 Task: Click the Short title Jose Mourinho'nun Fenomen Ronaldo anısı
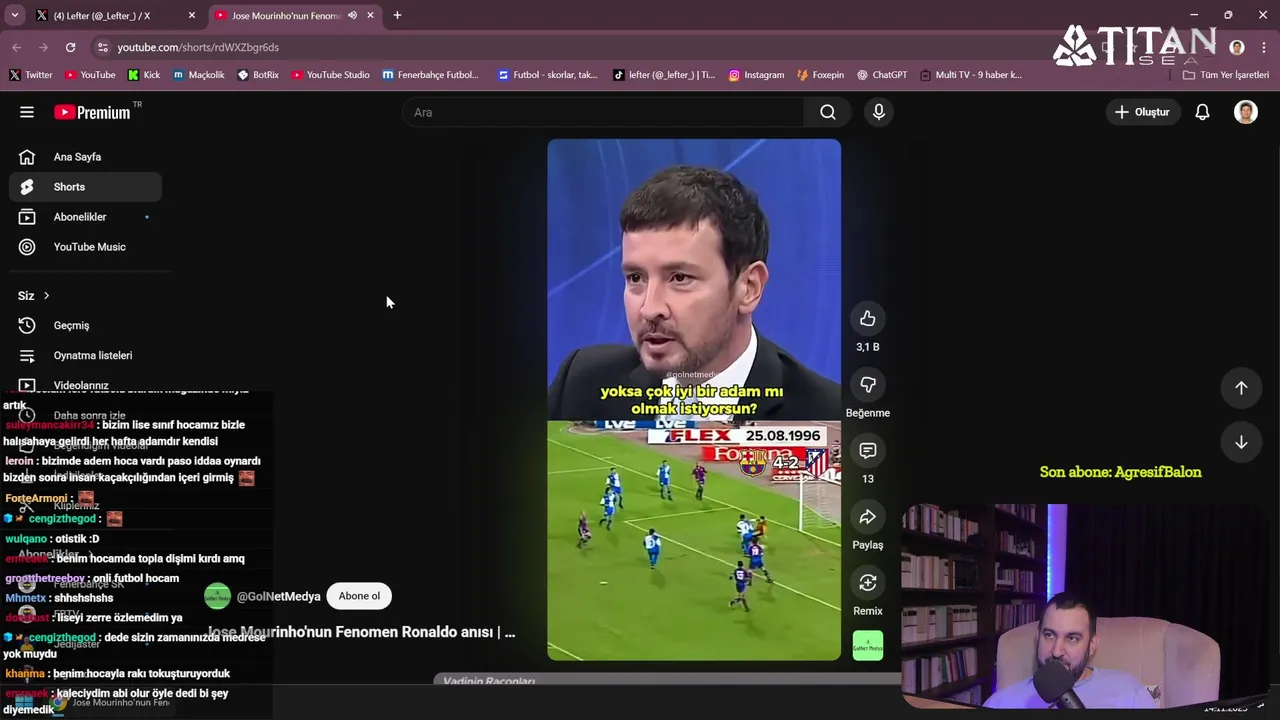click(x=360, y=632)
